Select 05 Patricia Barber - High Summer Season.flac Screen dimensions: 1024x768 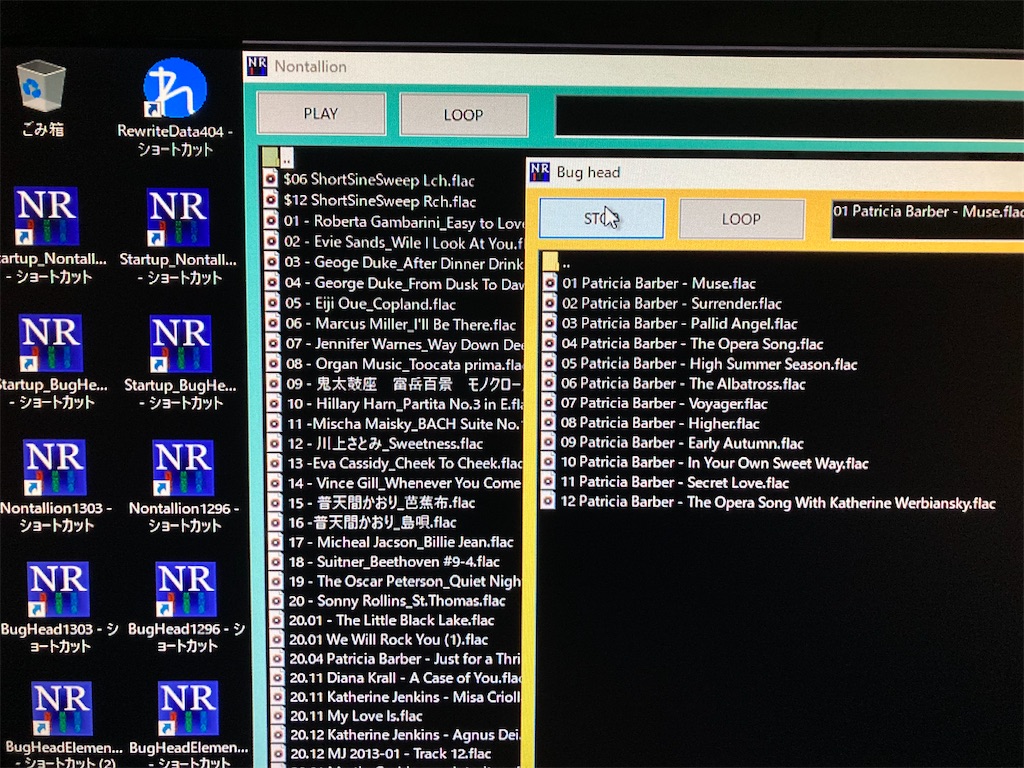(x=709, y=364)
